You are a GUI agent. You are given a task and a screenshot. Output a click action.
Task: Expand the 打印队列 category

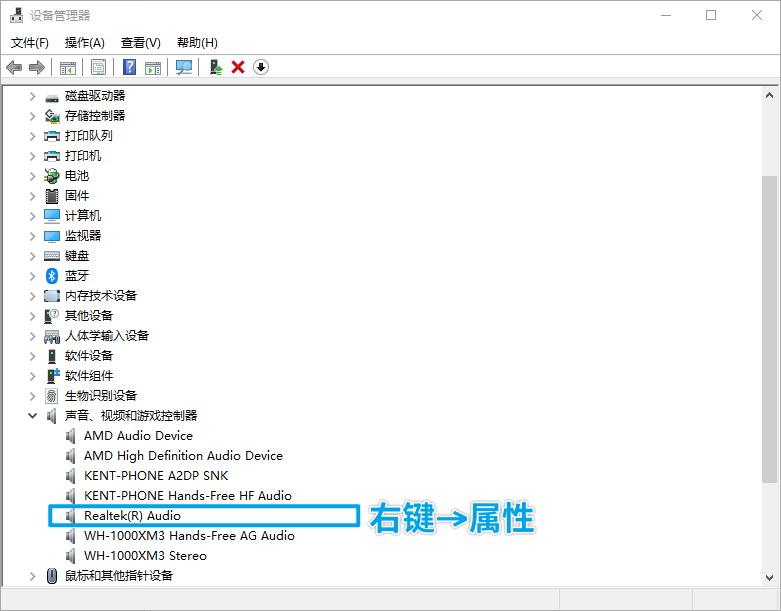coord(32,136)
